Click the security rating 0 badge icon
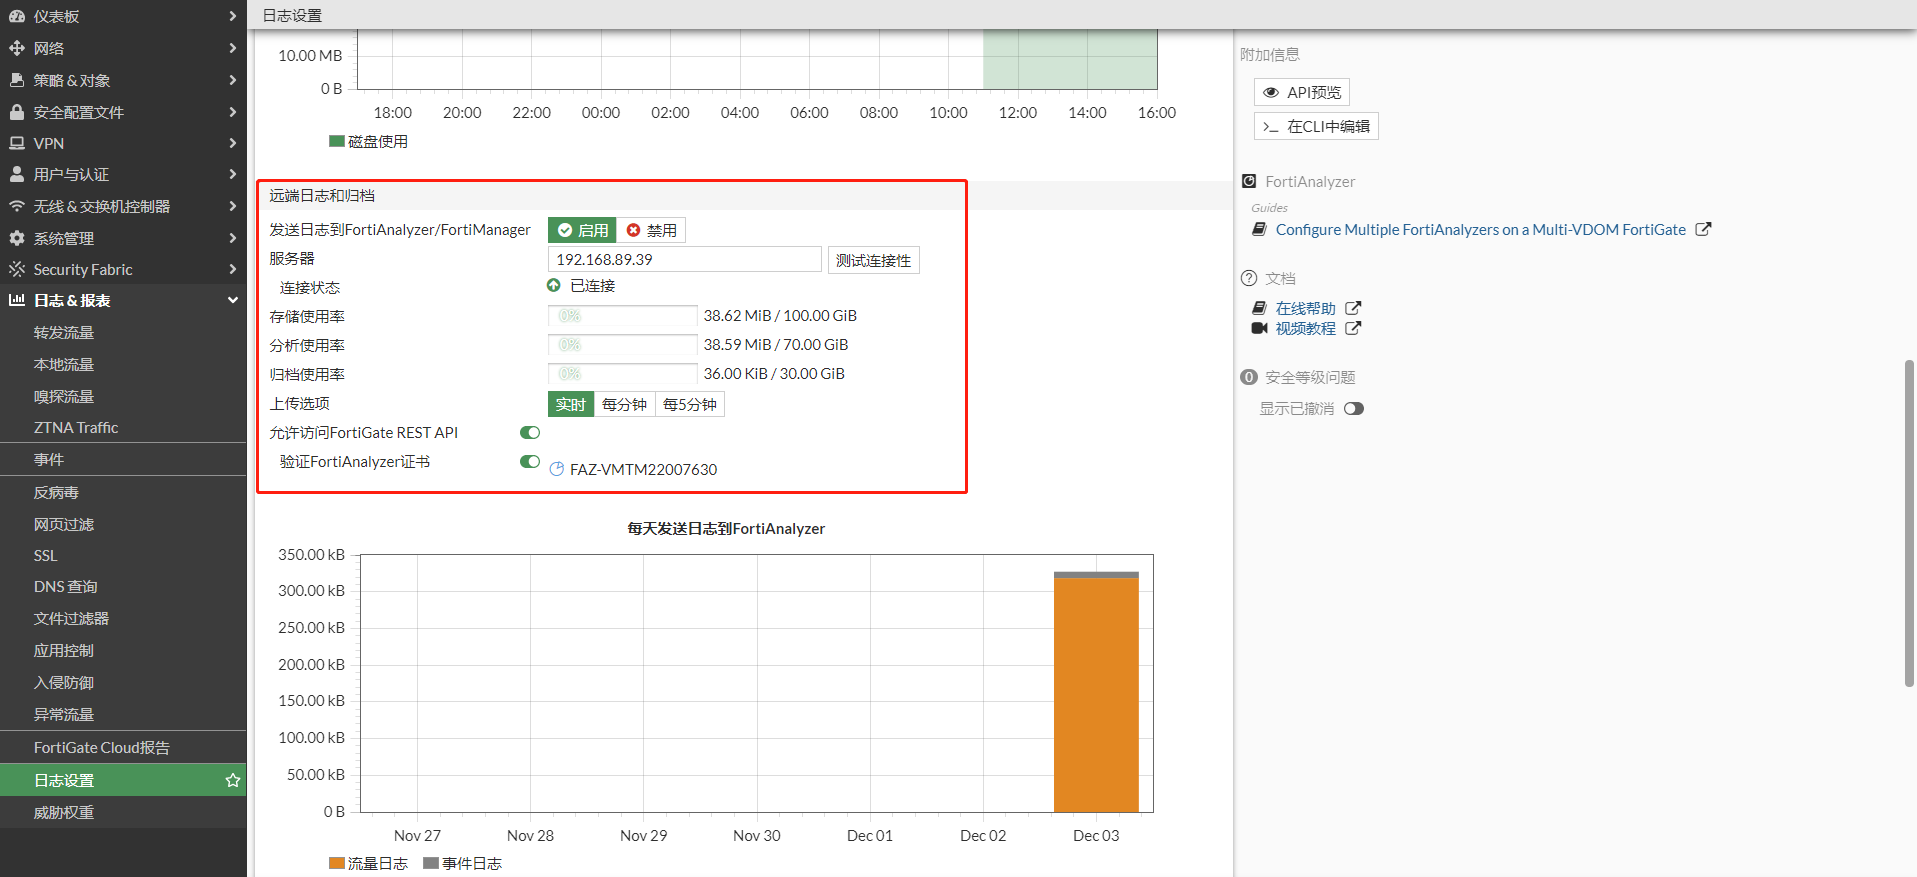Image resolution: width=1917 pixels, height=877 pixels. [1249, 377]
